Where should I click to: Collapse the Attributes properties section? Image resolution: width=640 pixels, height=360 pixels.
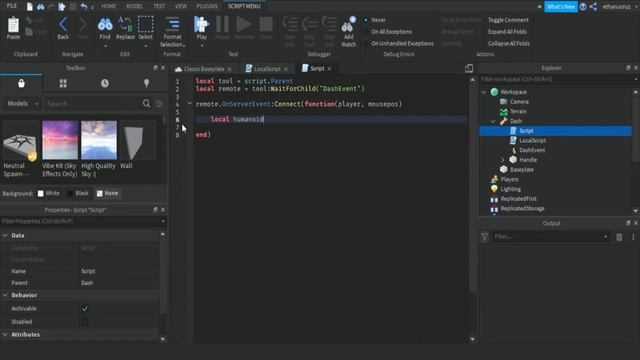tap(5, 335)
